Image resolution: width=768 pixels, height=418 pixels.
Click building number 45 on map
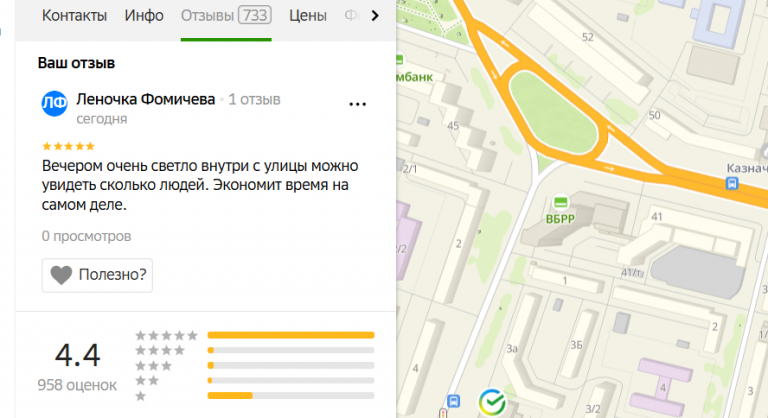(453, 126)
